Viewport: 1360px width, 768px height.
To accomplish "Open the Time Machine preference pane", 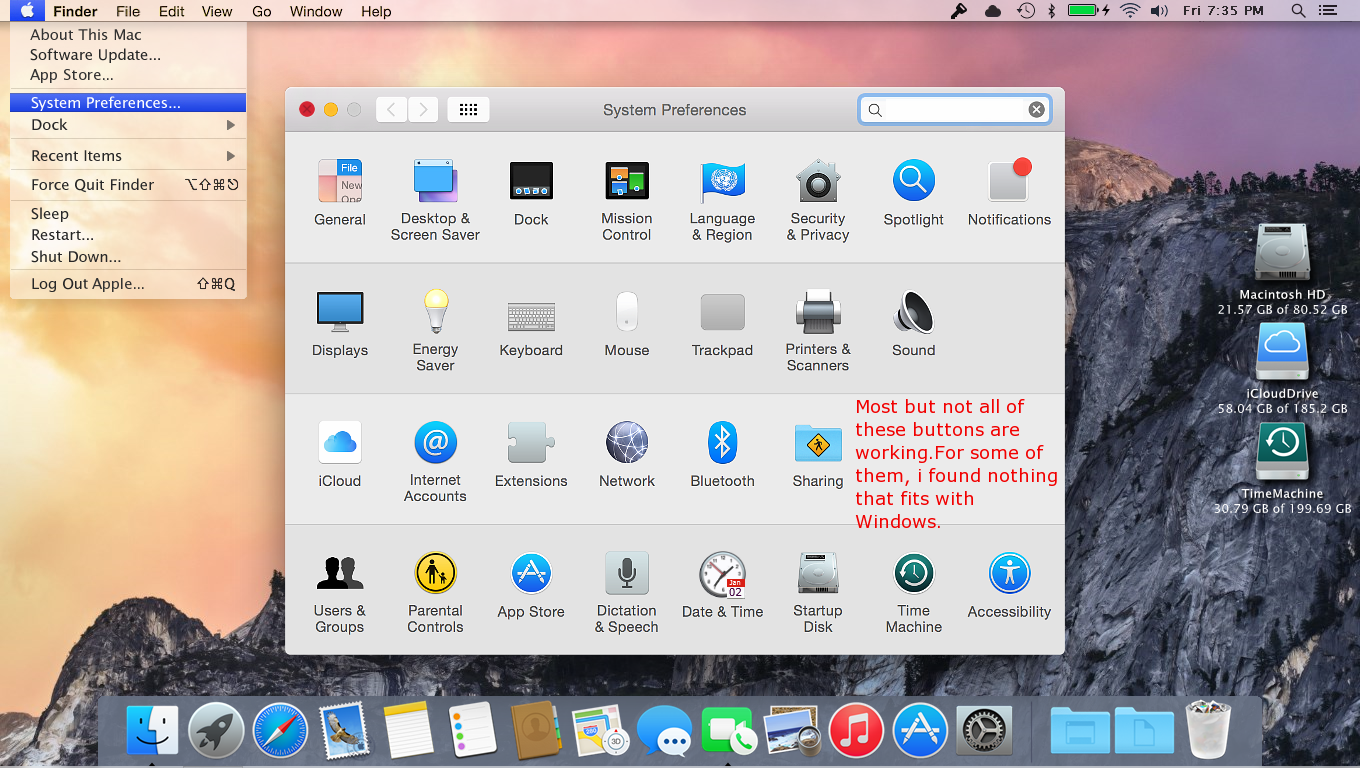I will click(x=913, y=592).
